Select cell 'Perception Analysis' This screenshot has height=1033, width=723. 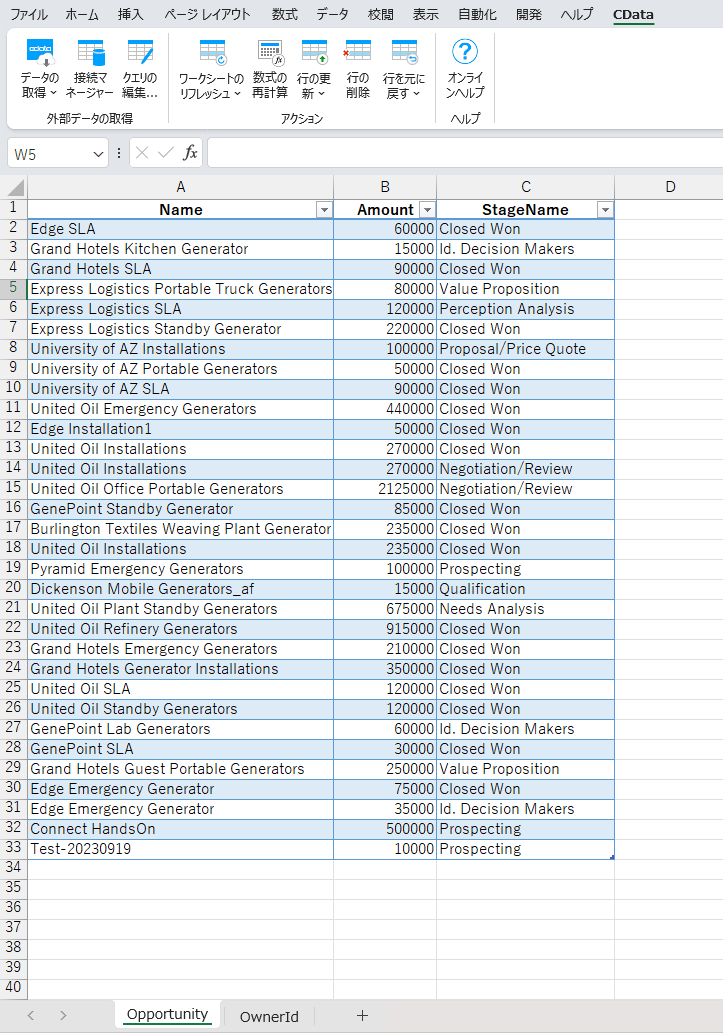pyautogui.click(x=525, y=309)
